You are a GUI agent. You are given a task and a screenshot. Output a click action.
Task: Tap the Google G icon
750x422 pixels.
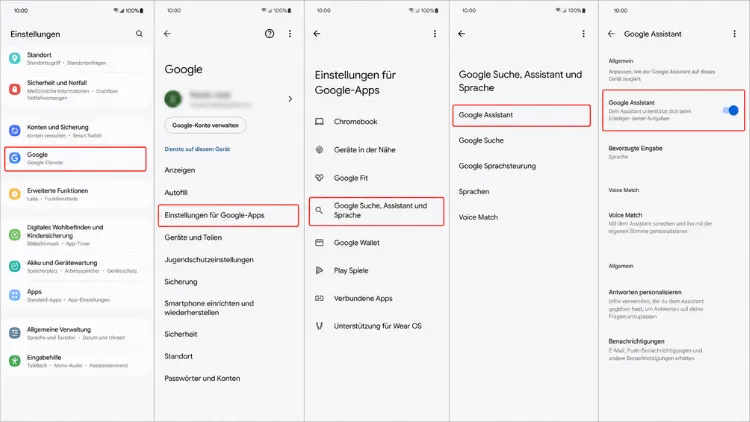tap(15, 158)
